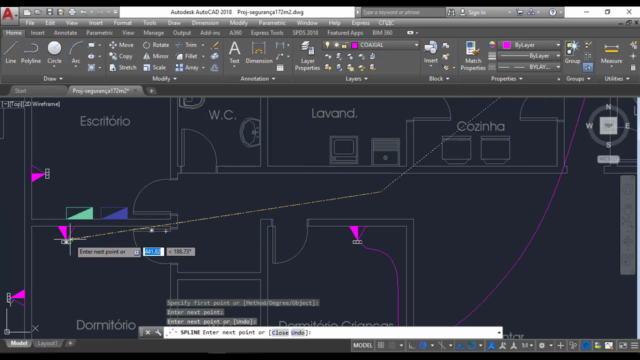640x360 pixels.
Task: Click the magenta COAXIAL layer color swatch
Action: pyautogui.click(x=355, y=45)
